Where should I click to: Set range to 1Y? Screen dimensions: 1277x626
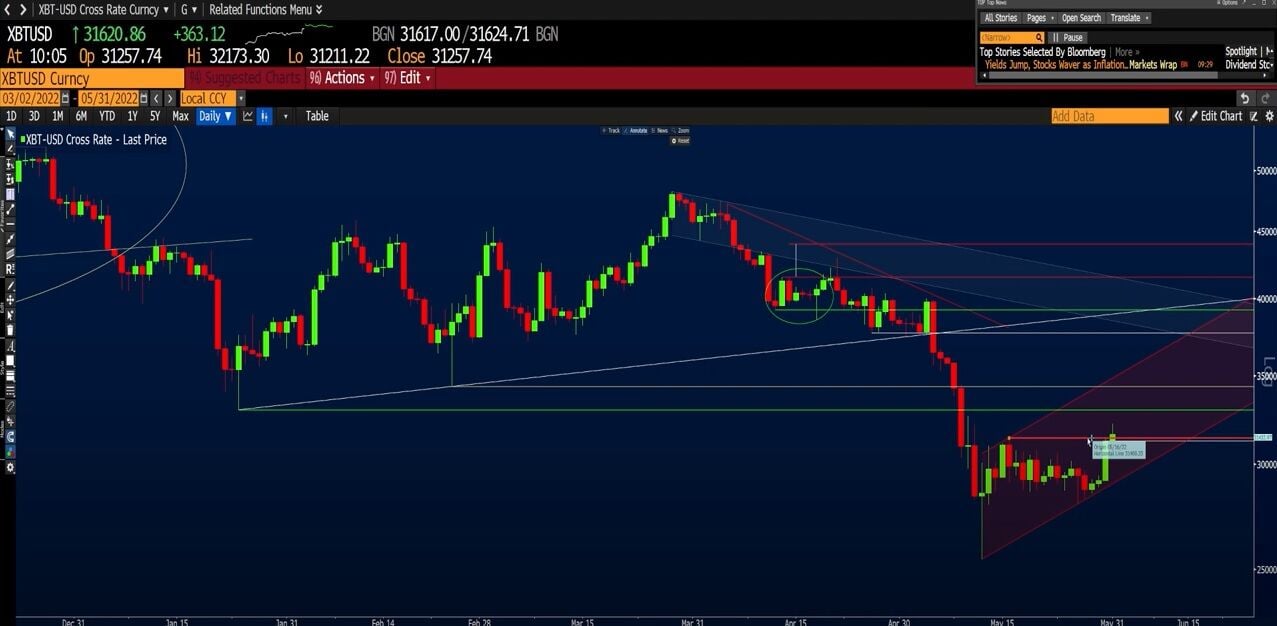click(132, 116)
